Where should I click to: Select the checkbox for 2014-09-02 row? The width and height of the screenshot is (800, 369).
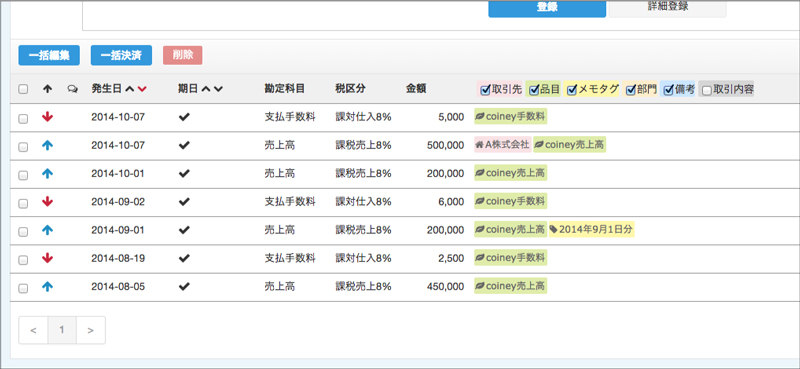tap(23, 203)
